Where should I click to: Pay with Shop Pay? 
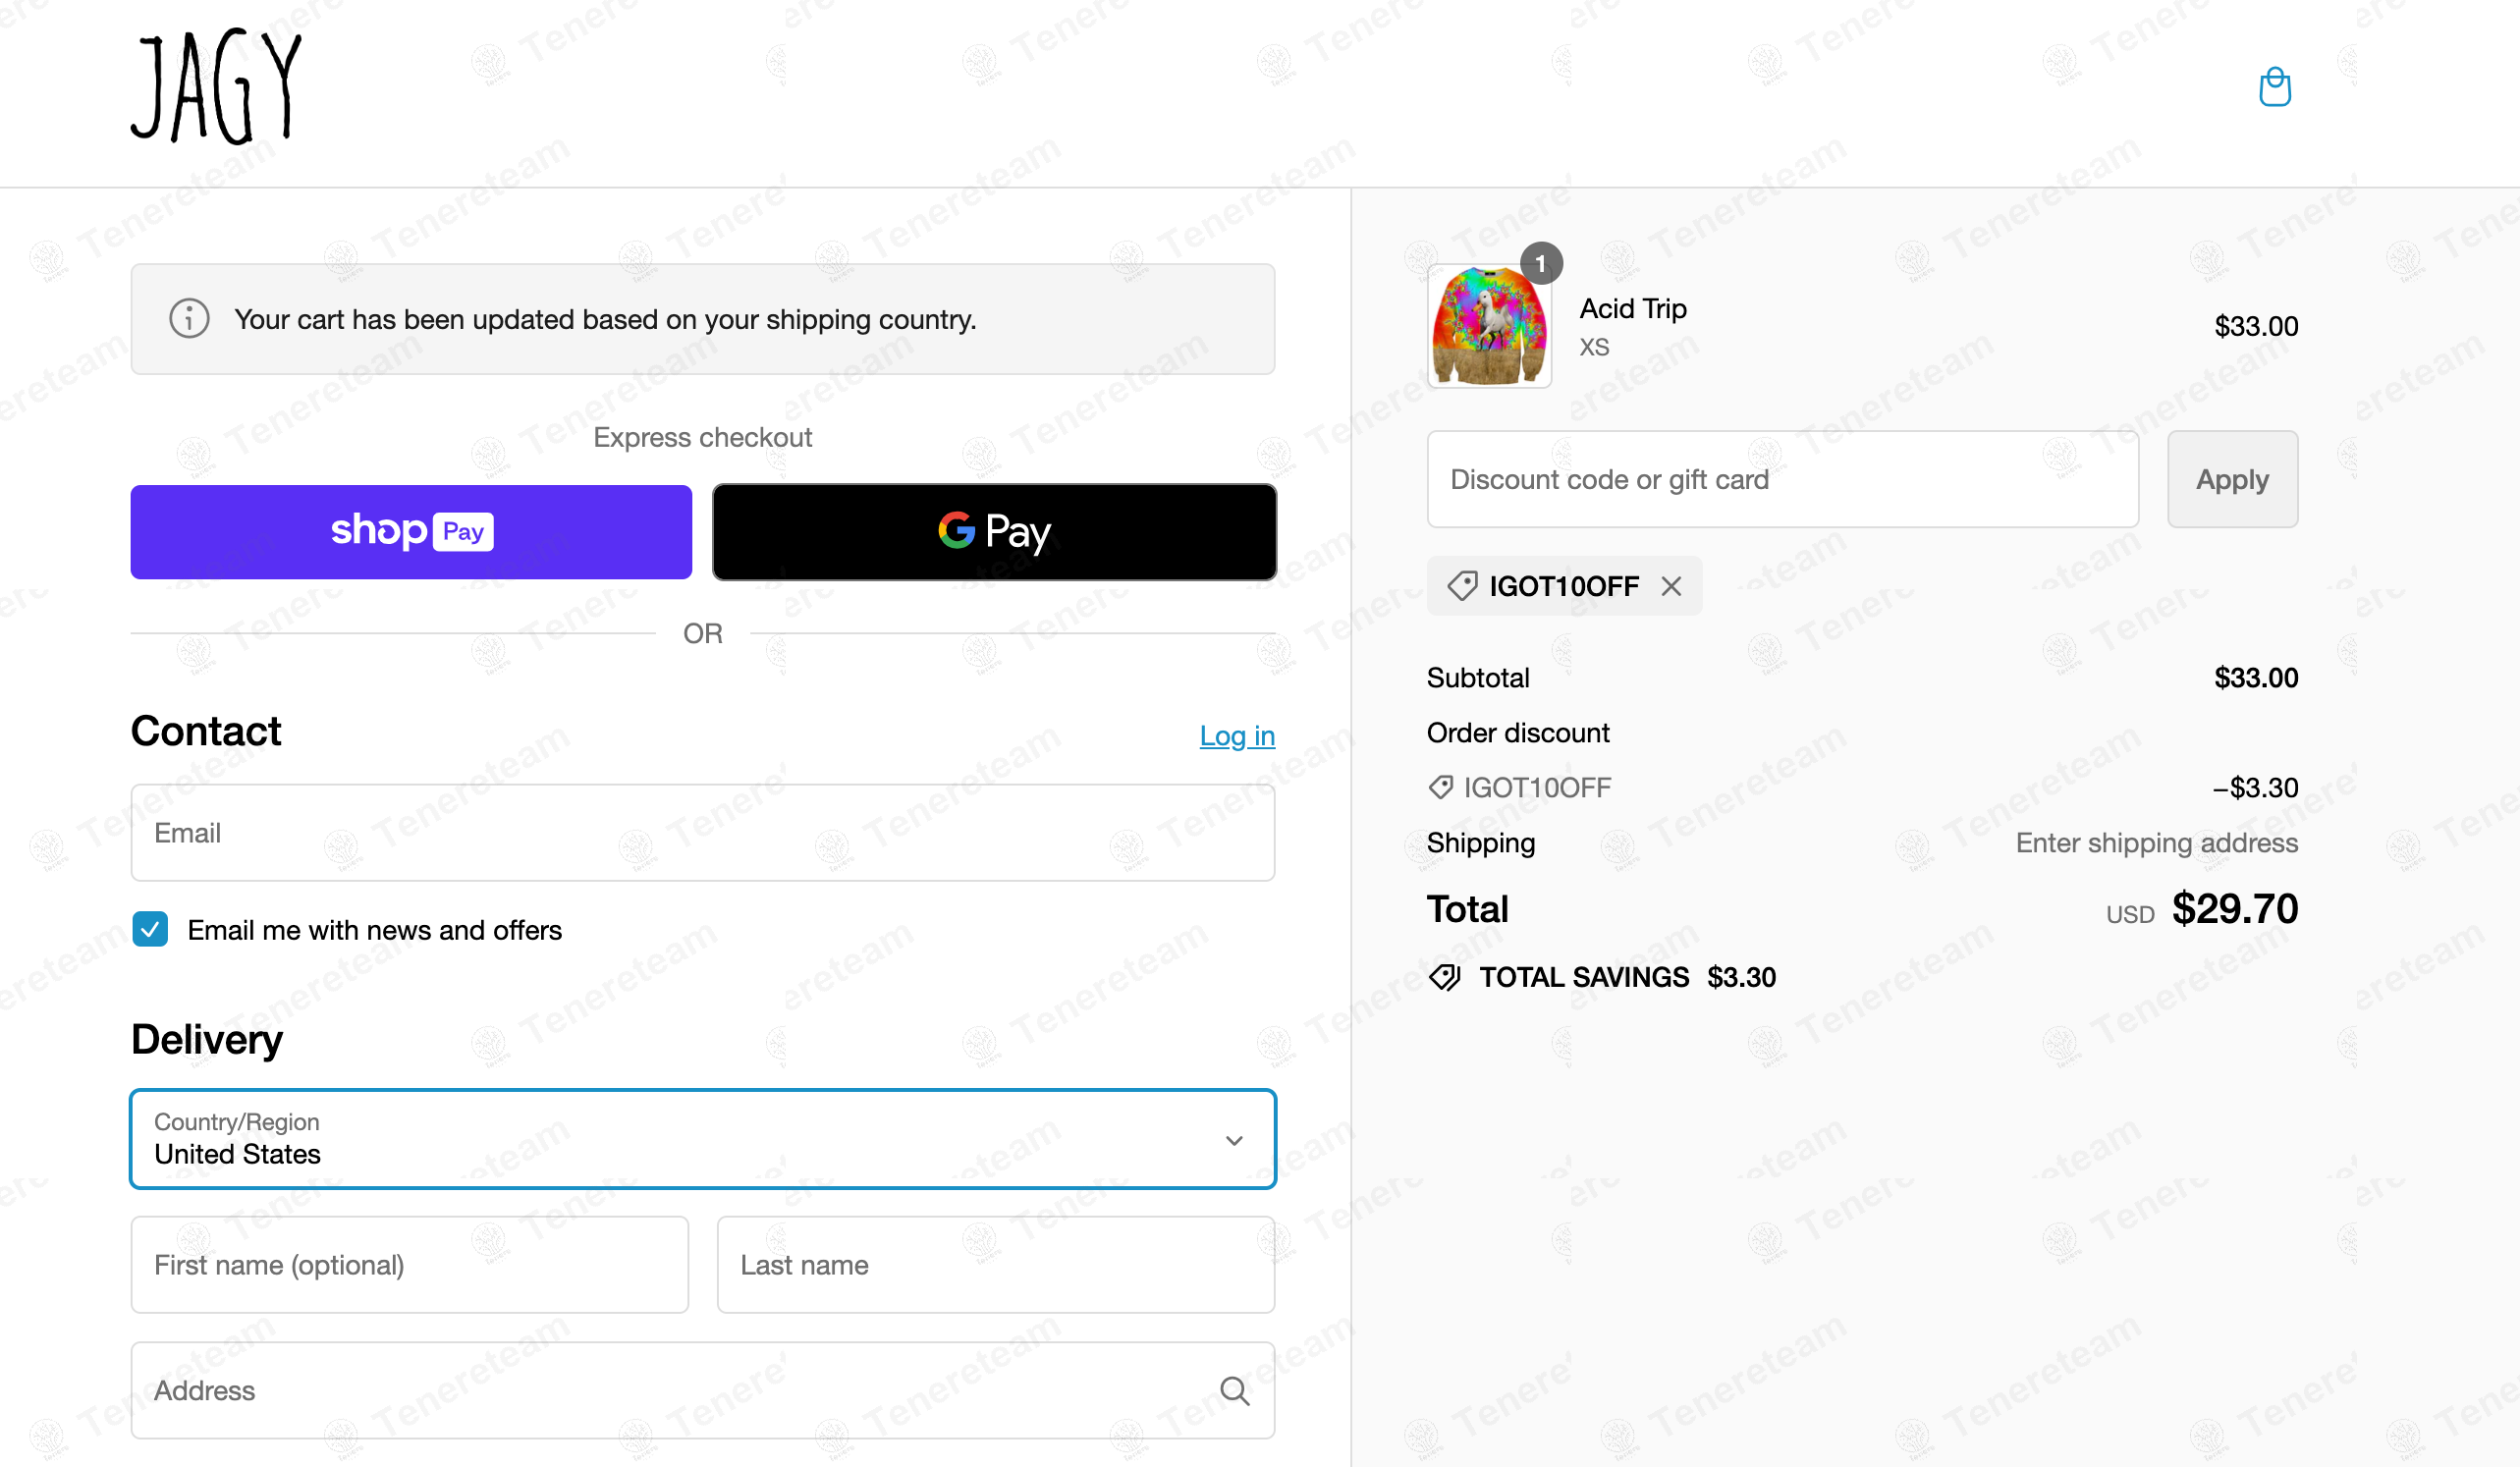[411, 532]
